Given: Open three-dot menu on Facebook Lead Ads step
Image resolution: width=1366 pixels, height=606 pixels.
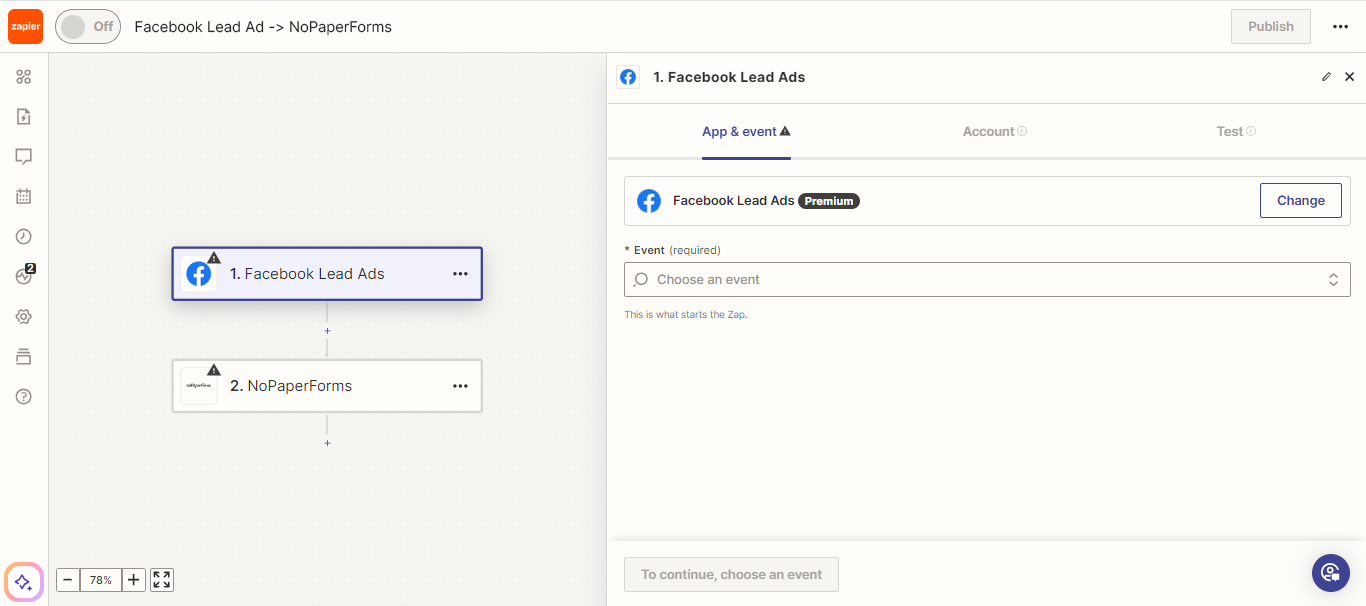Looking at the screenshot, I should [x=460, y=274].
